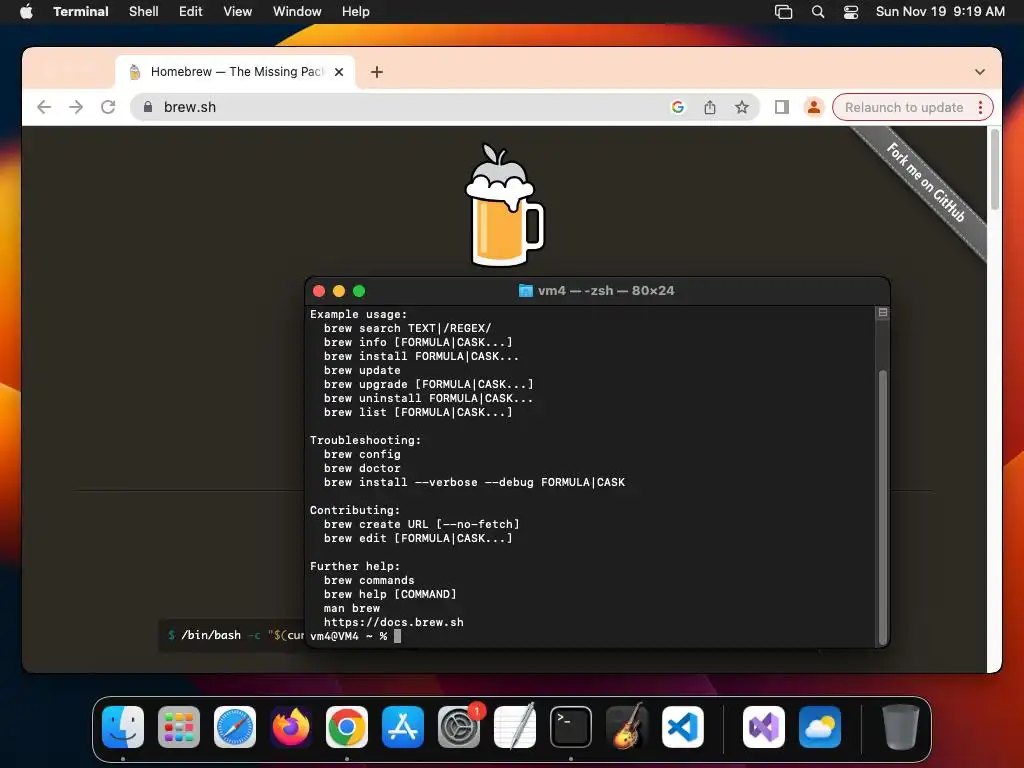This screenshot has width=1024, height=768.
Task: Click the Google icon in address bar
Action: pyautogui.click(x=678, y=107)
